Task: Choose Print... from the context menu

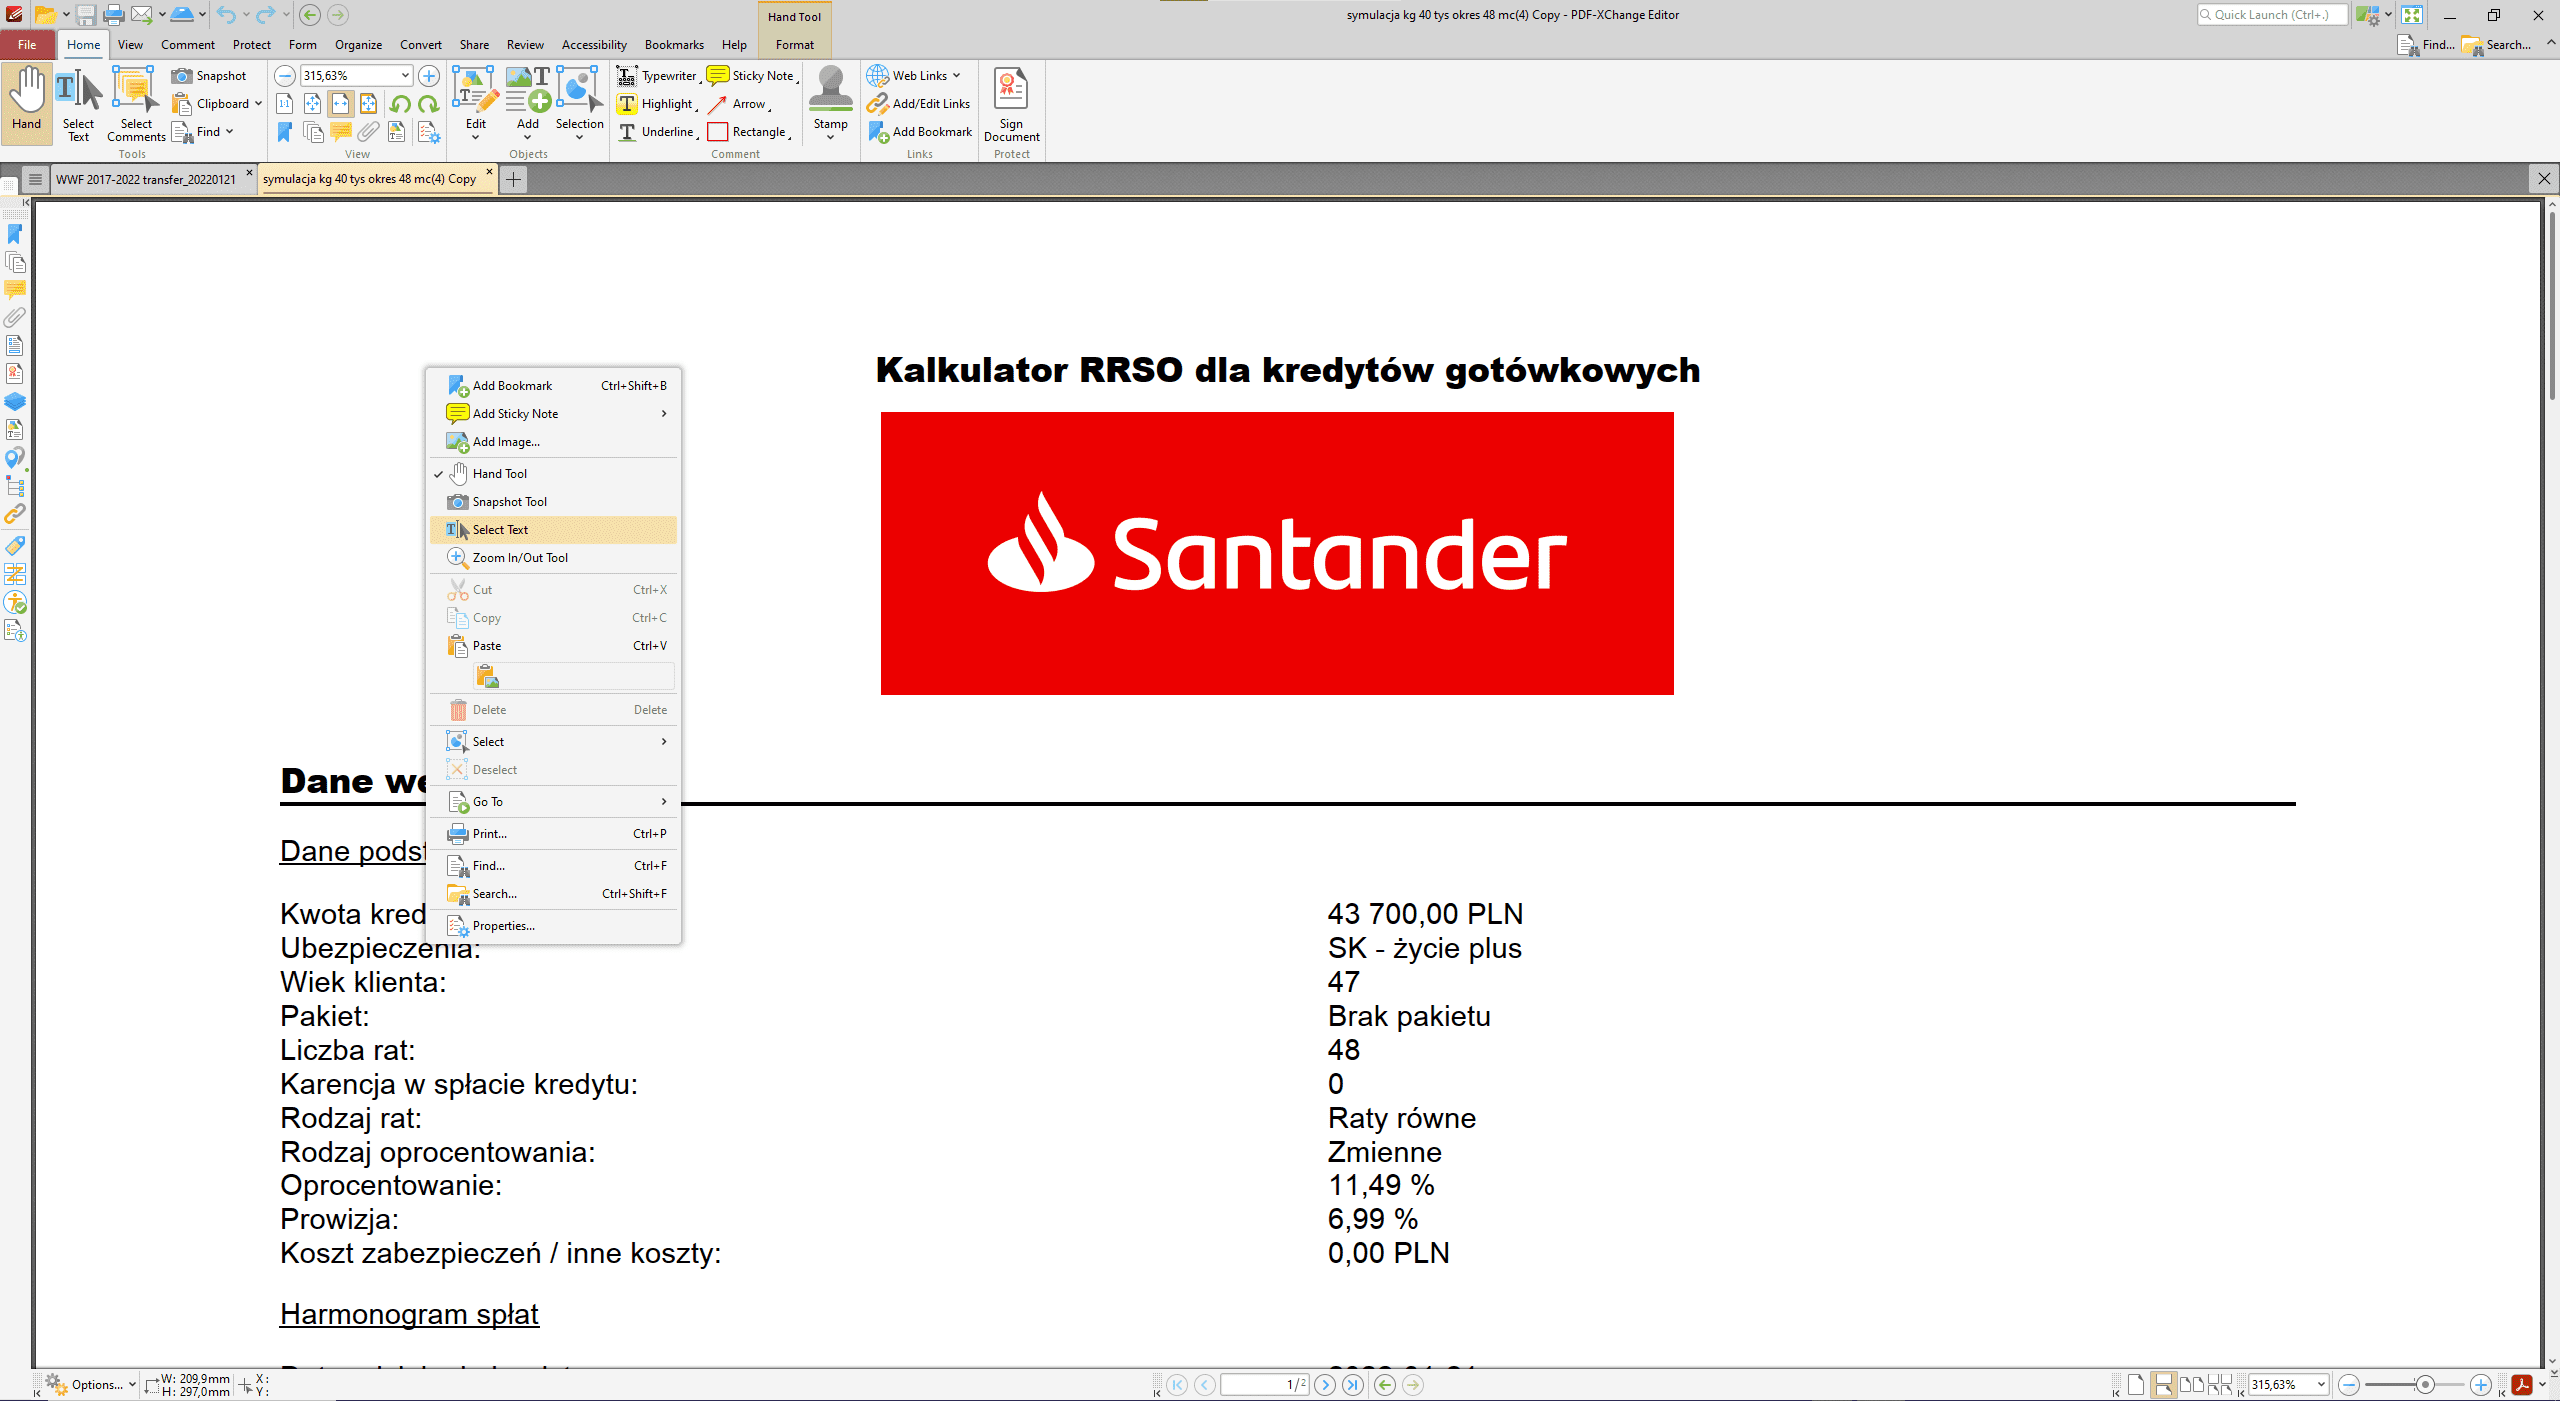Action: coord(489,833)
